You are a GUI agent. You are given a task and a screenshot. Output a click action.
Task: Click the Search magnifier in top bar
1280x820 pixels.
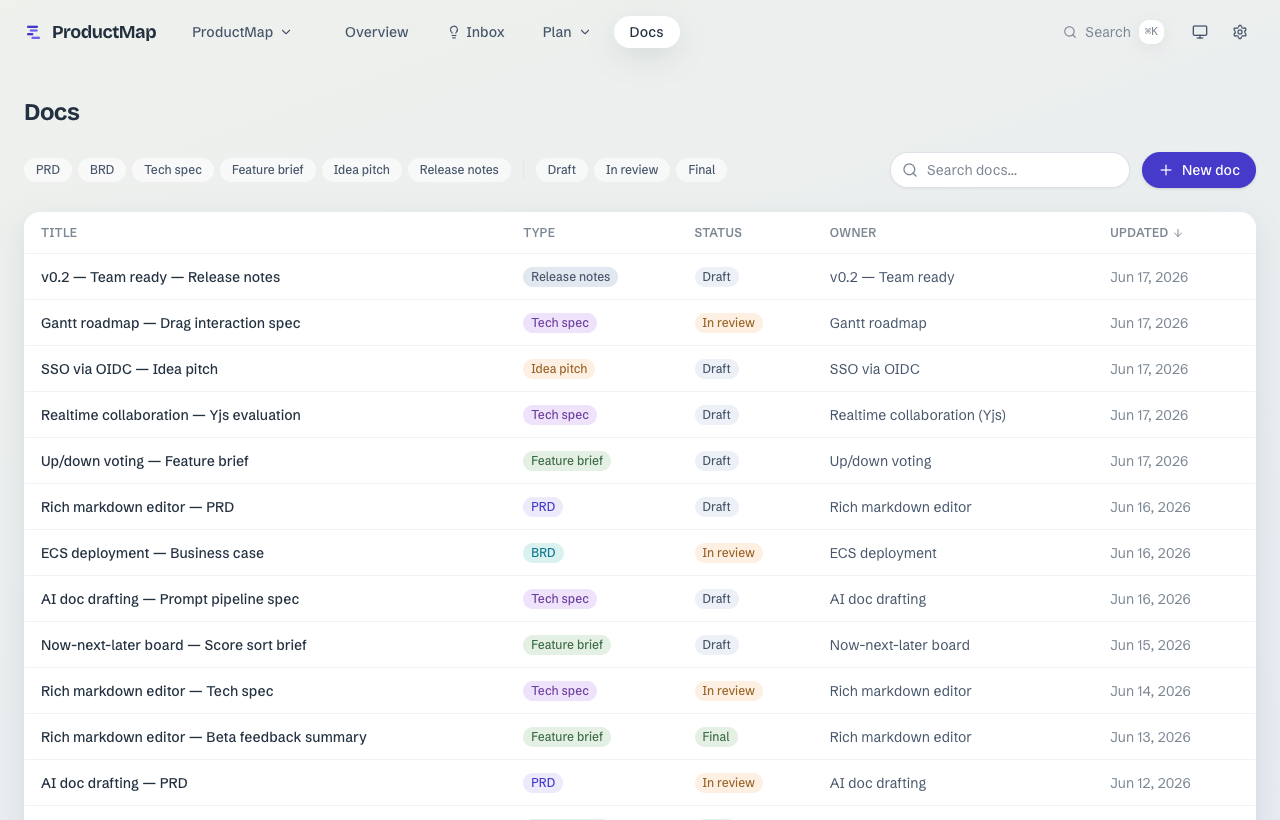tap(1070, 32)
